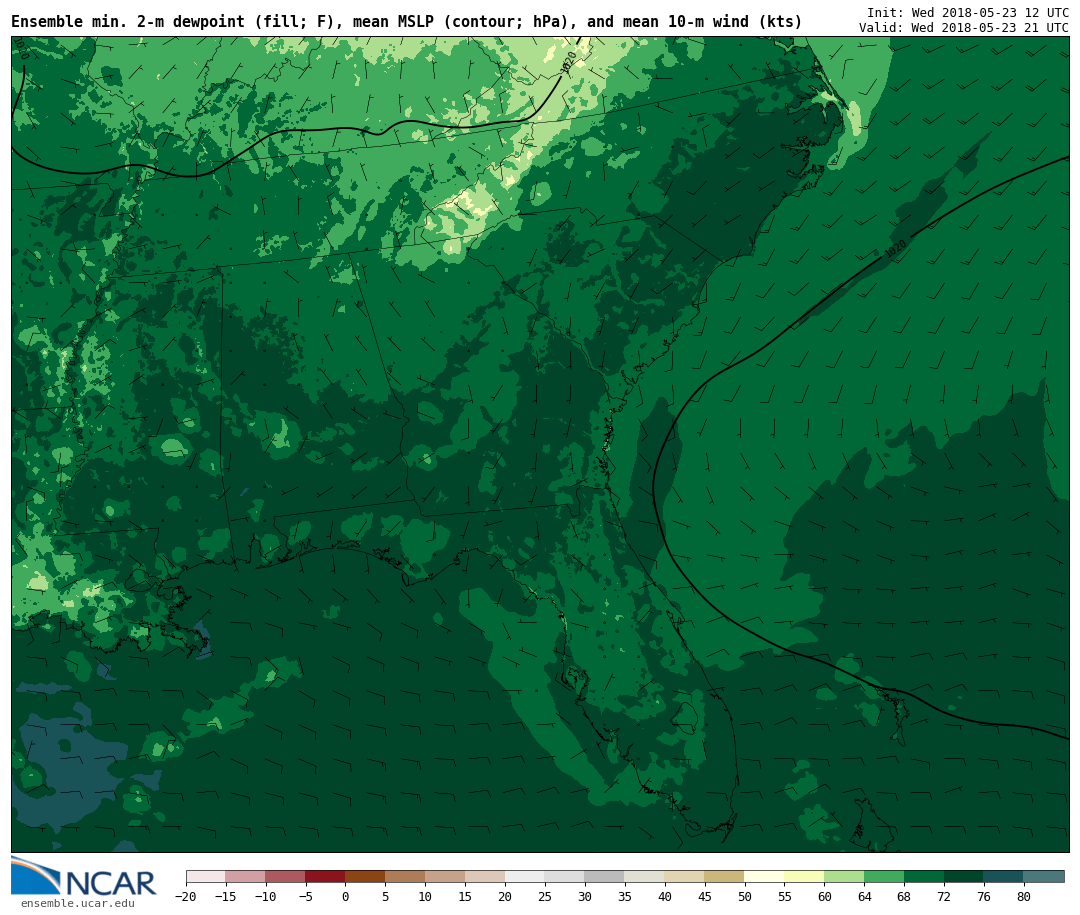1080x915 pixels.
Task: Select the light green swatch between 60 and 64
Action: 844,877
